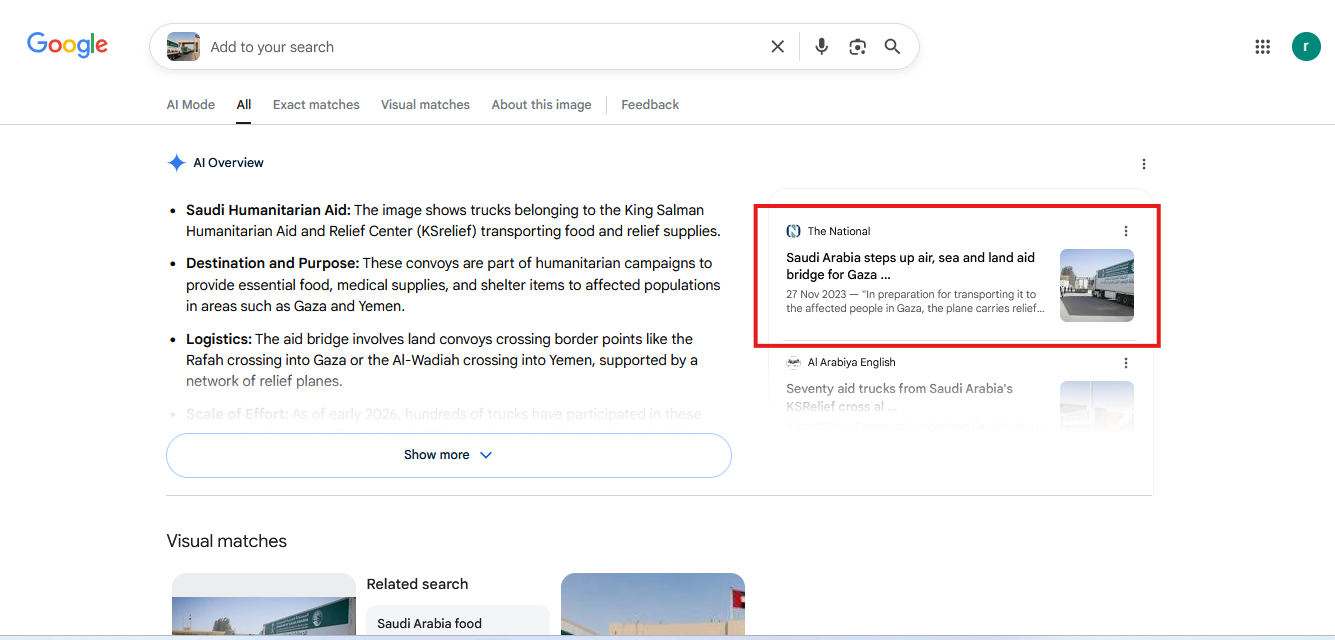Select the All tab
The height and width of the screenshot is (640, 1335).
click(244, 104)
